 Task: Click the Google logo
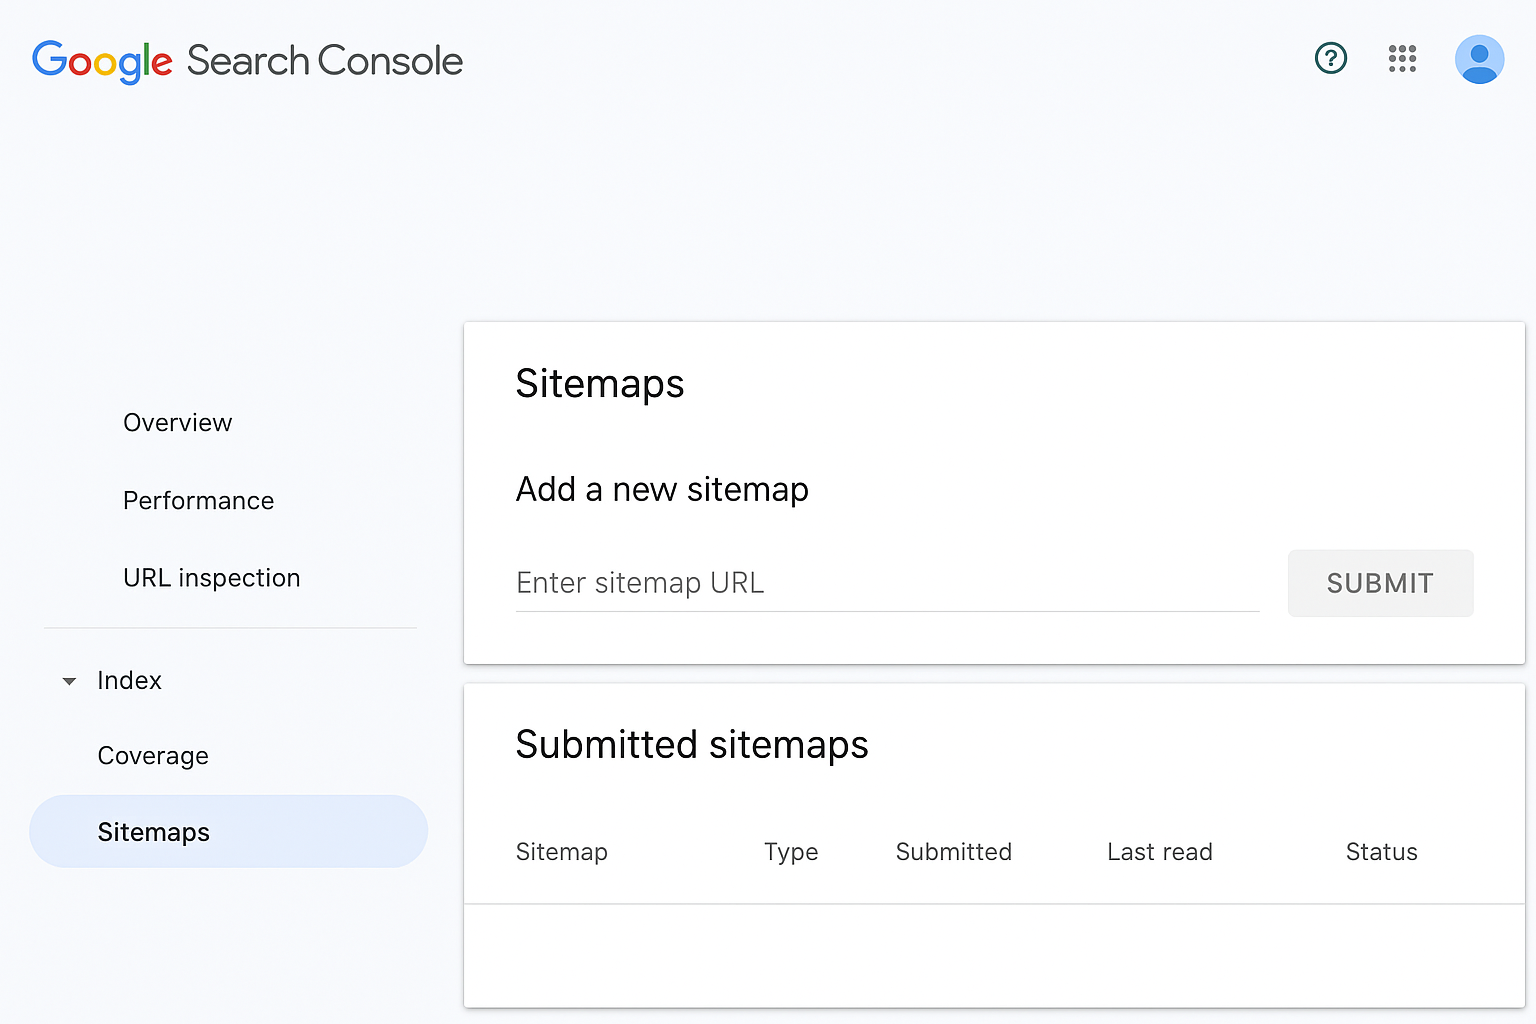pos(101,61)
